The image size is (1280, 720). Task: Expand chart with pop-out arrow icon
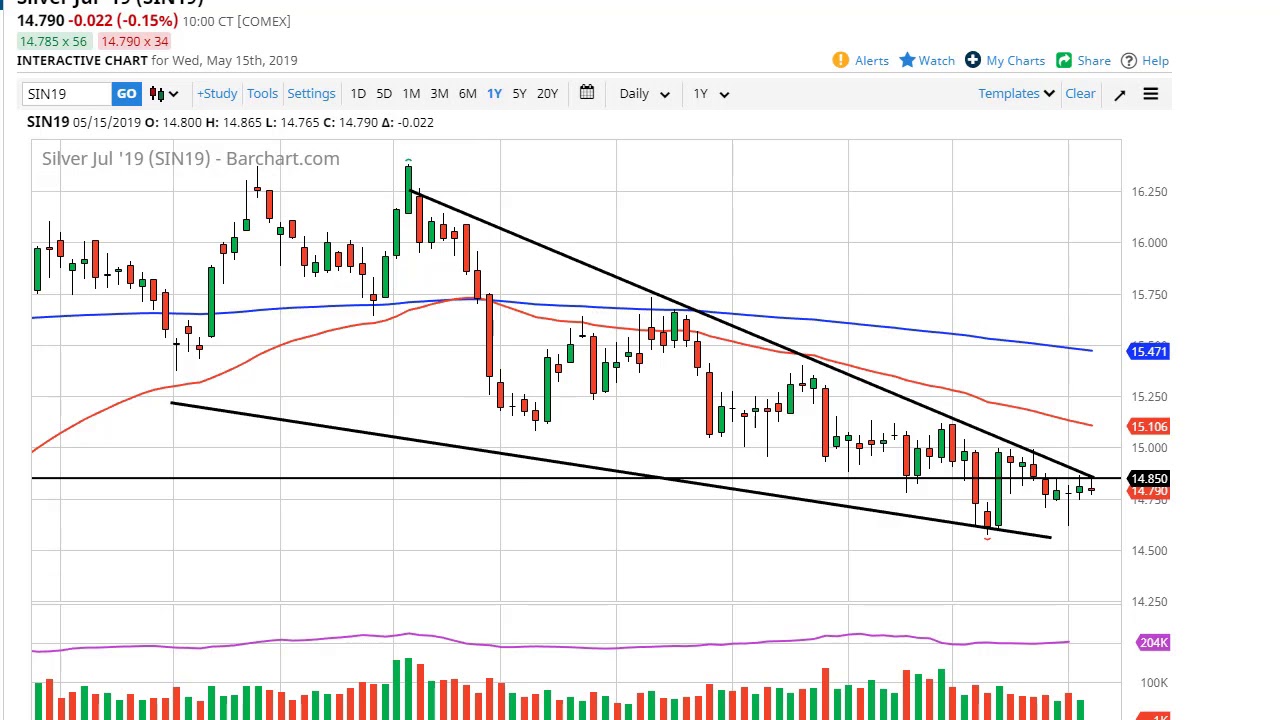(1120, 94)
